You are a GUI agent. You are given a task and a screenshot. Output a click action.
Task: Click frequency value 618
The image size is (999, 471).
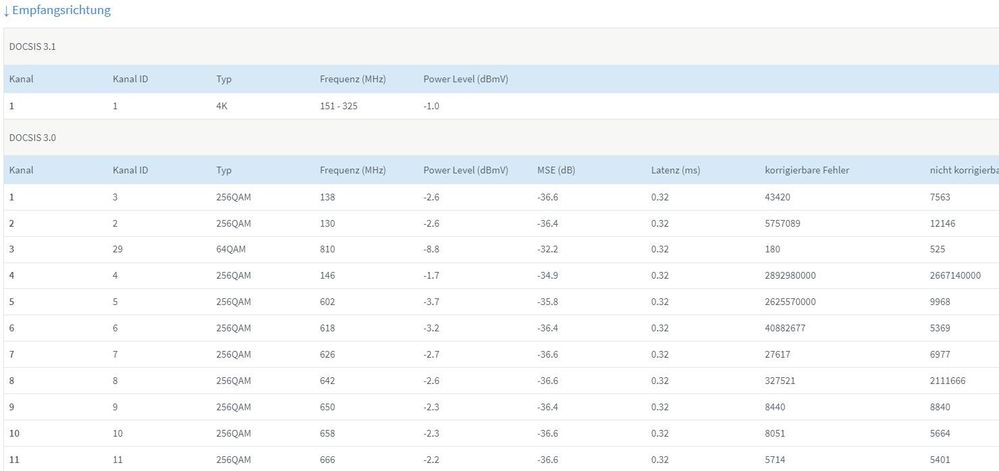click(327, 328)
